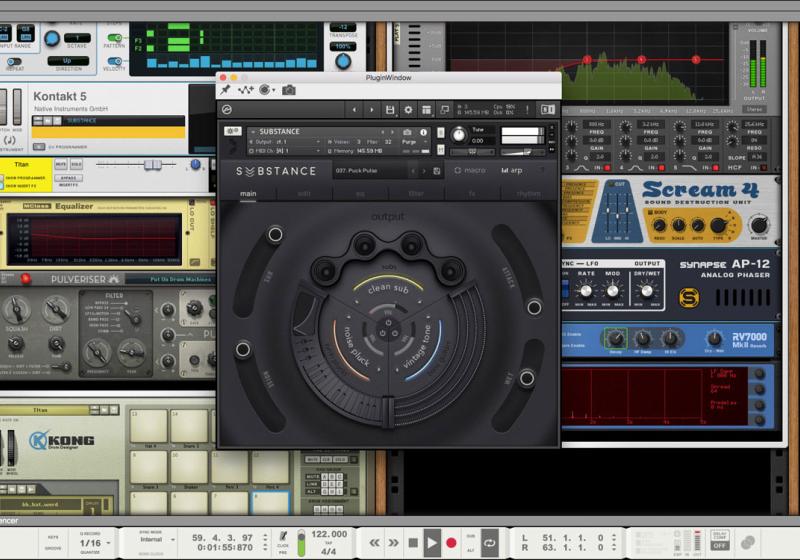This screenshot has width=800, height=560.
Task: Toggle the center power button in Substance wheel
Action: click(x=388, y=324)
